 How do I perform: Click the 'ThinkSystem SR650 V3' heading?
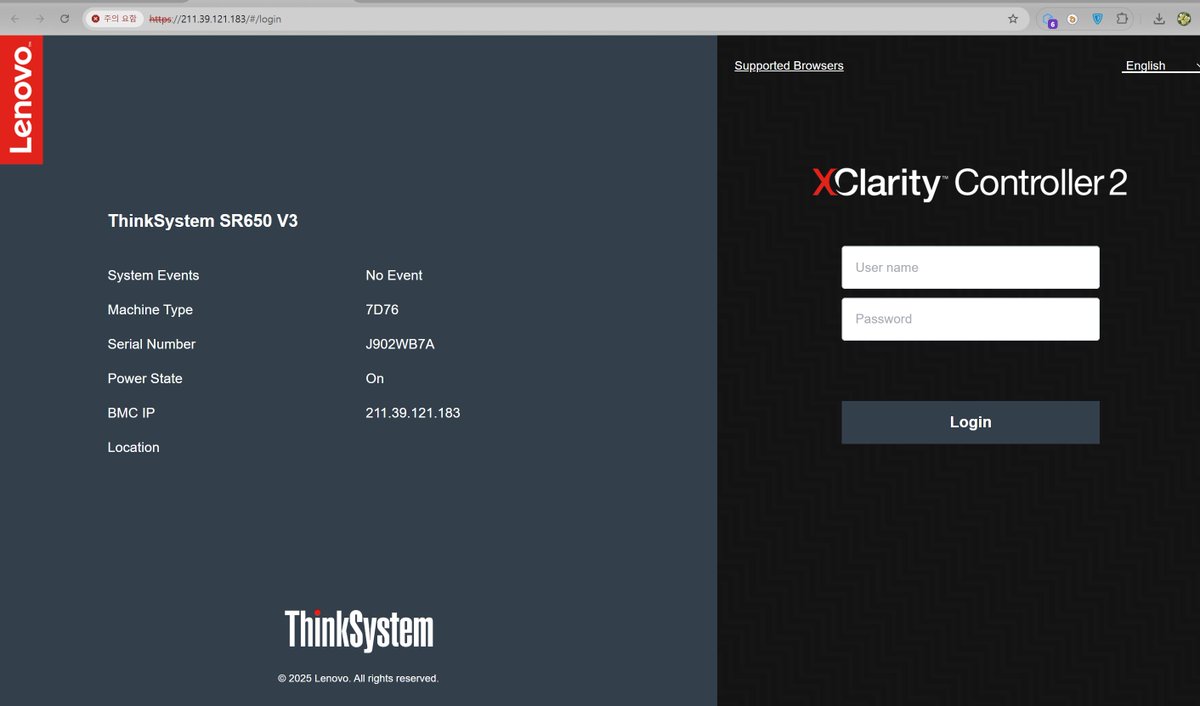tap(203, 221)
